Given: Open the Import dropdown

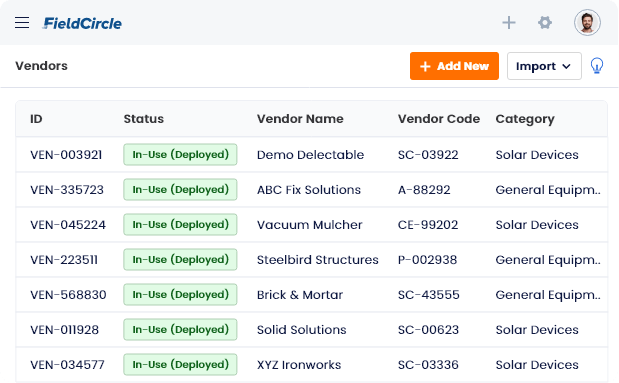Looking at the screenshot, I should (x=544, y=66).
